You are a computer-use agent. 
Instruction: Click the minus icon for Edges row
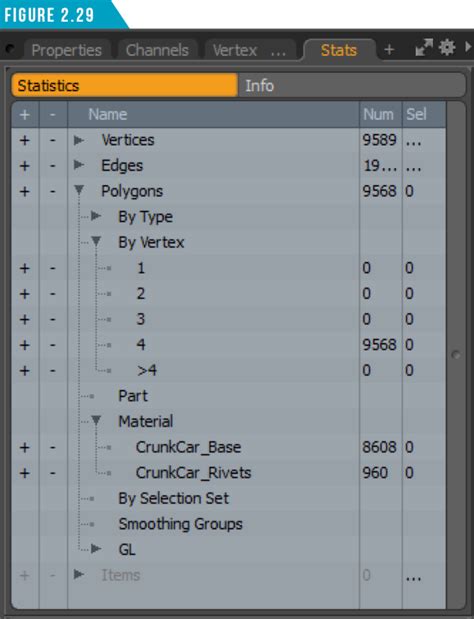52,165
